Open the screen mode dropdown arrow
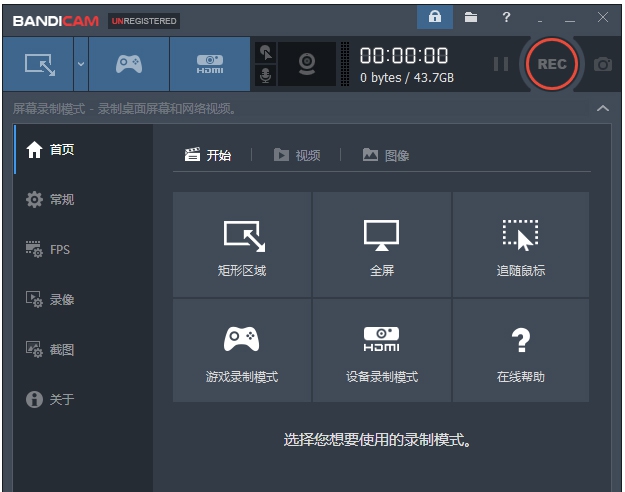Viewport: 625px width, 492px height. click(x=81, y=64)
